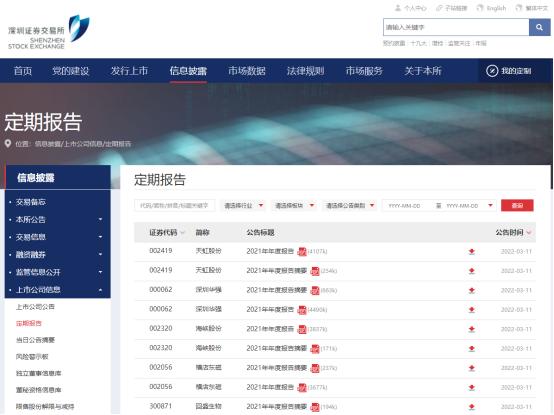The image size is (554, 415).
Task: Open 独立董事信息库 sidebar sublink
Action: point(39,373)
